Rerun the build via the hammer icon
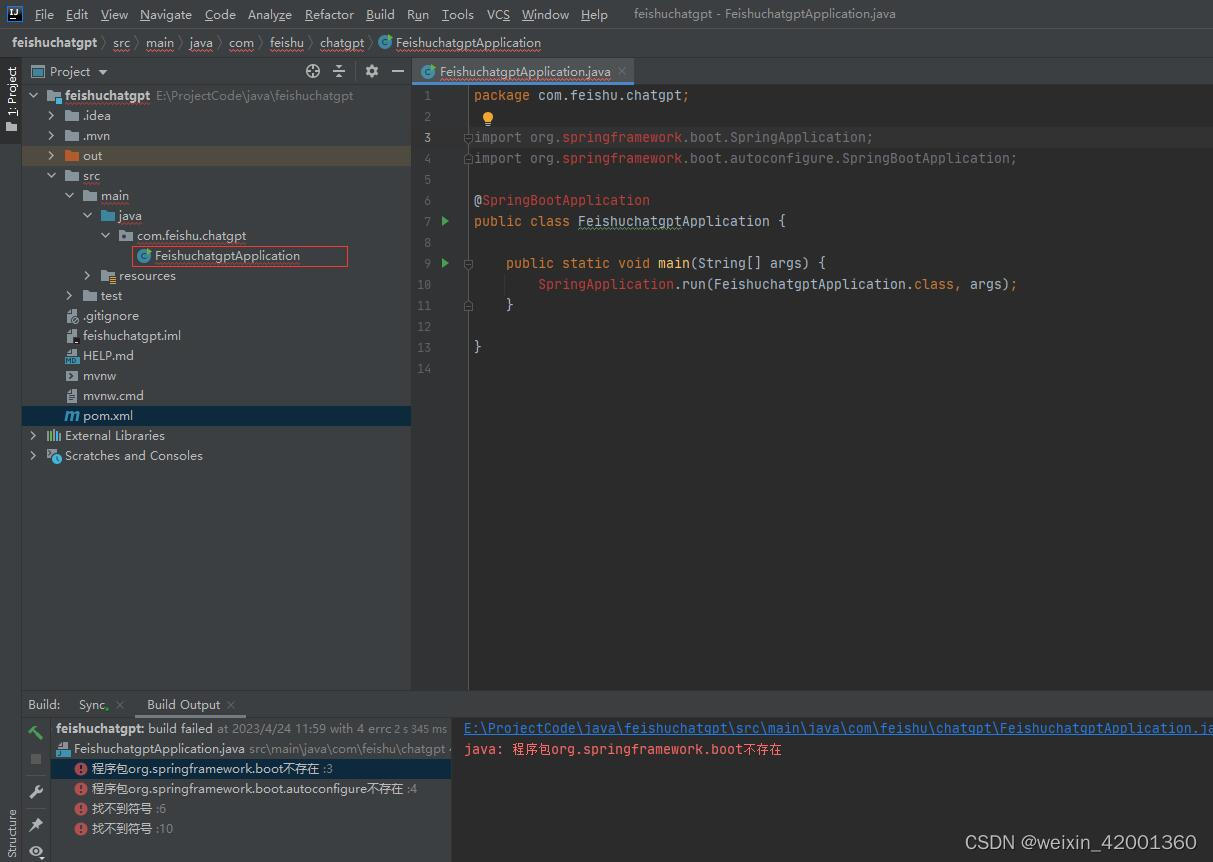The height and width of the screenshot is (862, 1213). tap(35, 733)
